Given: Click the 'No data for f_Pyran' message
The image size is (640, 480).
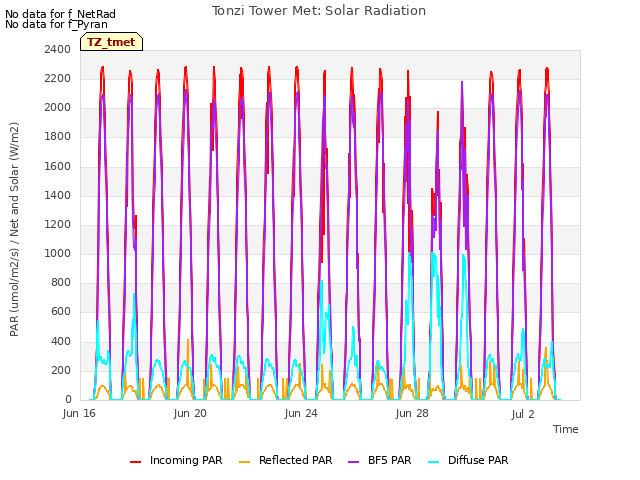Looking at the screenshot, I should [56, 24].
